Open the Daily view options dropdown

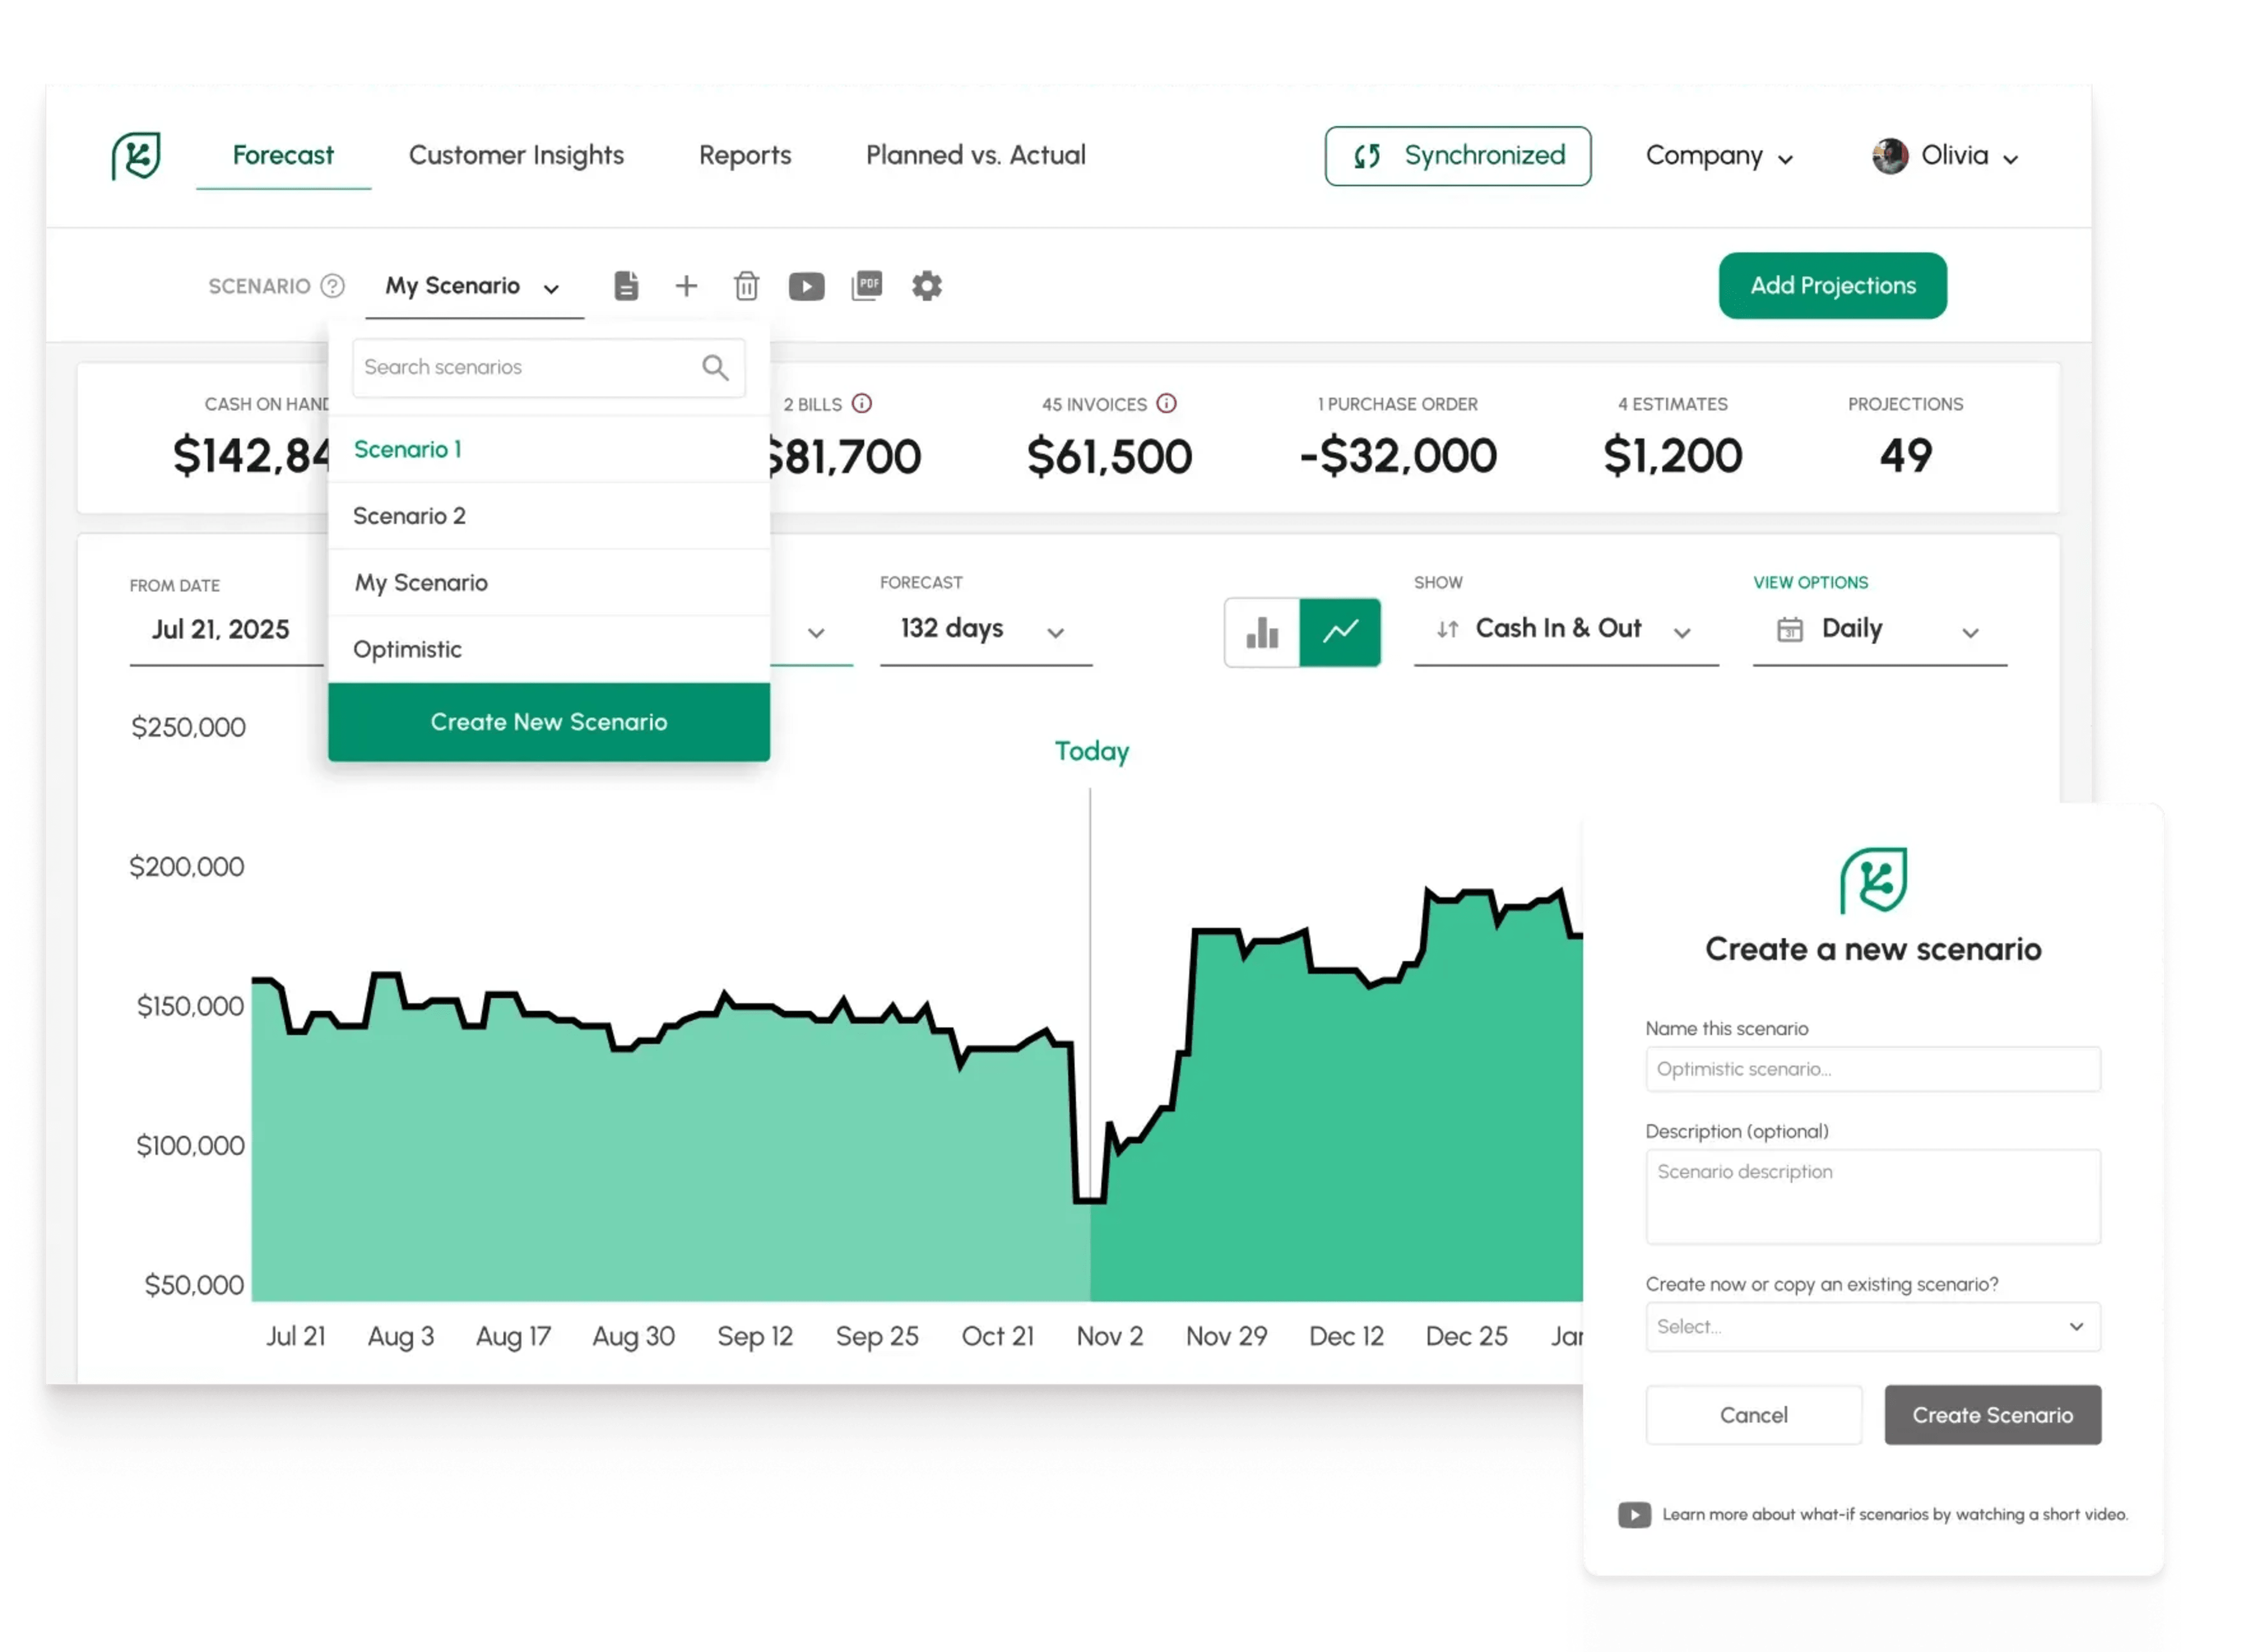[x=1879, y=630]
